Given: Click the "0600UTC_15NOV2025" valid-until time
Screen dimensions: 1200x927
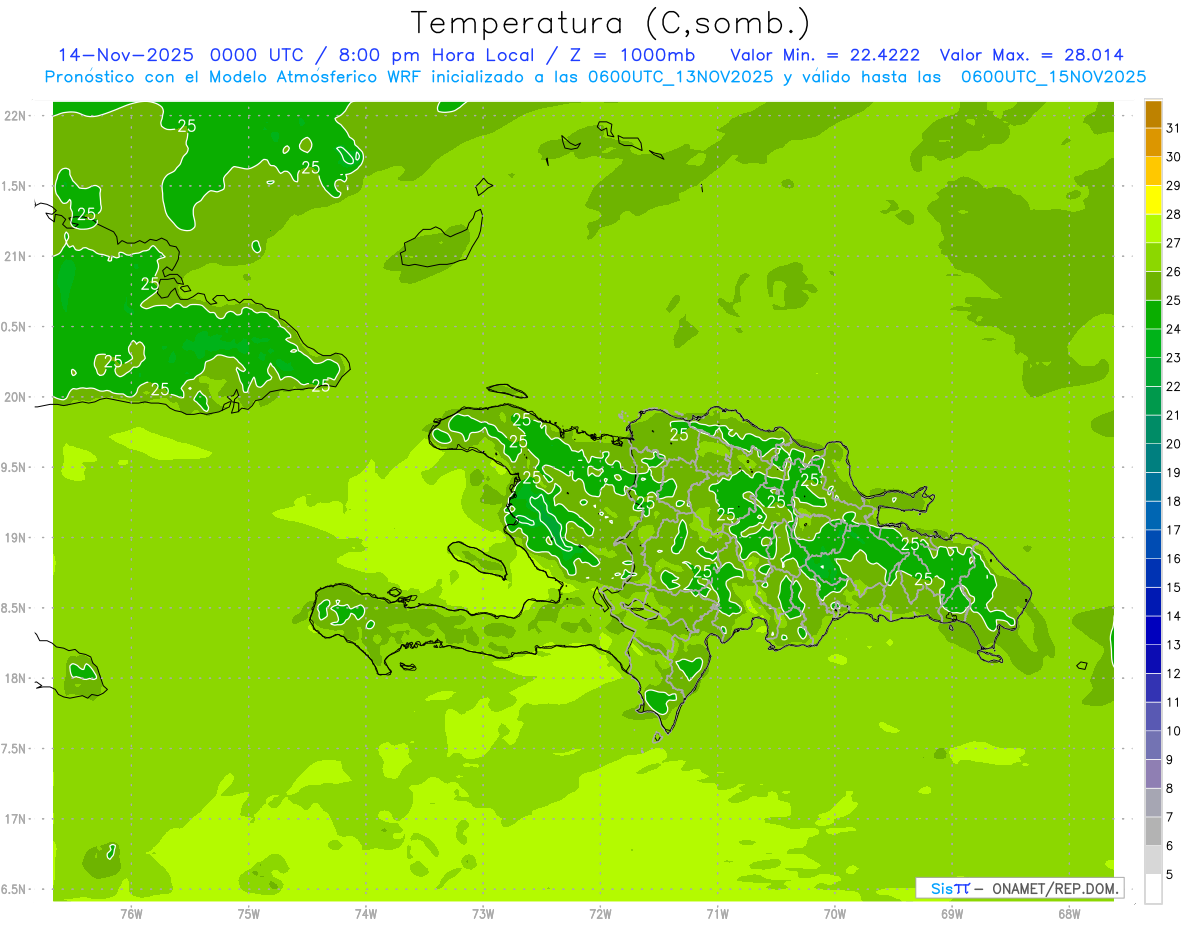Looking at the screenshot, I should coord(1053,77).
